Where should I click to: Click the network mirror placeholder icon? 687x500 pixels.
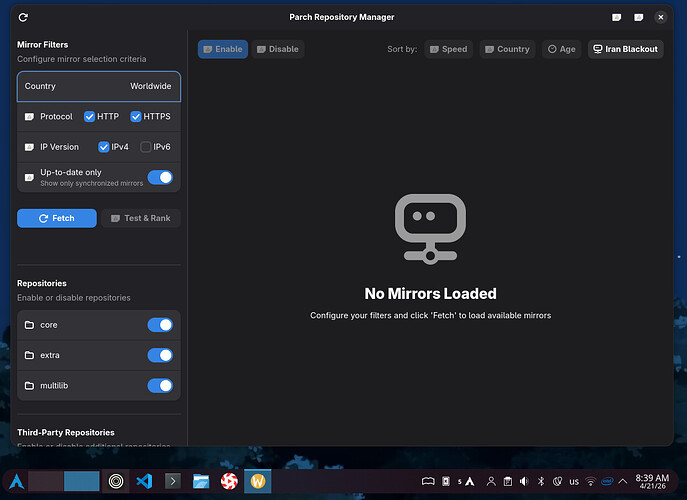tap(430, 229)
